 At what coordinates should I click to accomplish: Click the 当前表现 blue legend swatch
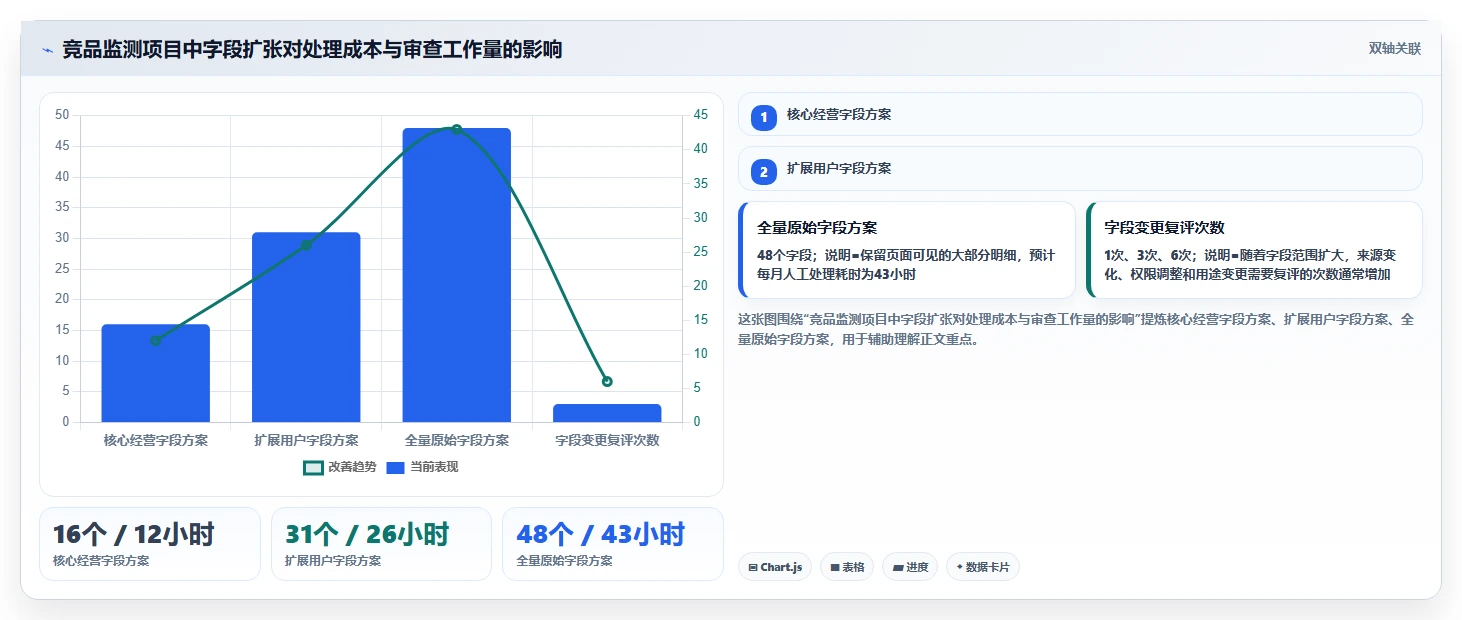[x=395, y=467]
